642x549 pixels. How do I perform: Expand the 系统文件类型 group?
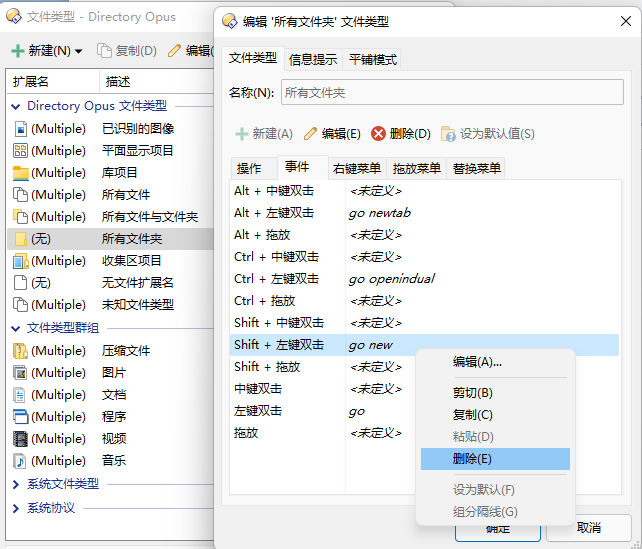click(16, 484)
